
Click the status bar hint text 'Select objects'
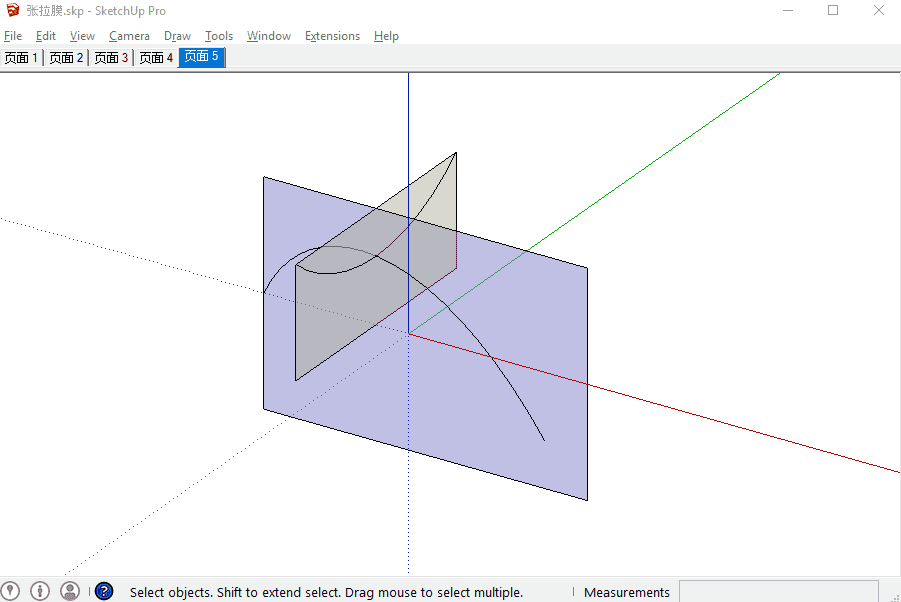(x=326, y=592)
